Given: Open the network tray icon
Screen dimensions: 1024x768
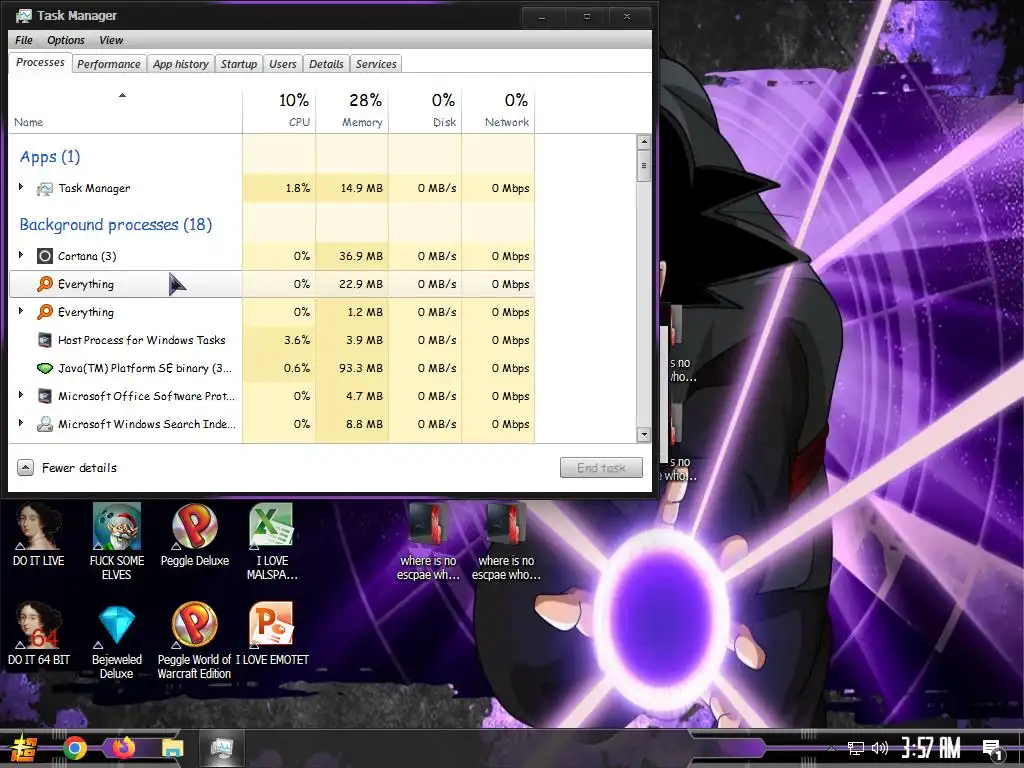Looking at the screenshot, I should [x=856, y=748].
